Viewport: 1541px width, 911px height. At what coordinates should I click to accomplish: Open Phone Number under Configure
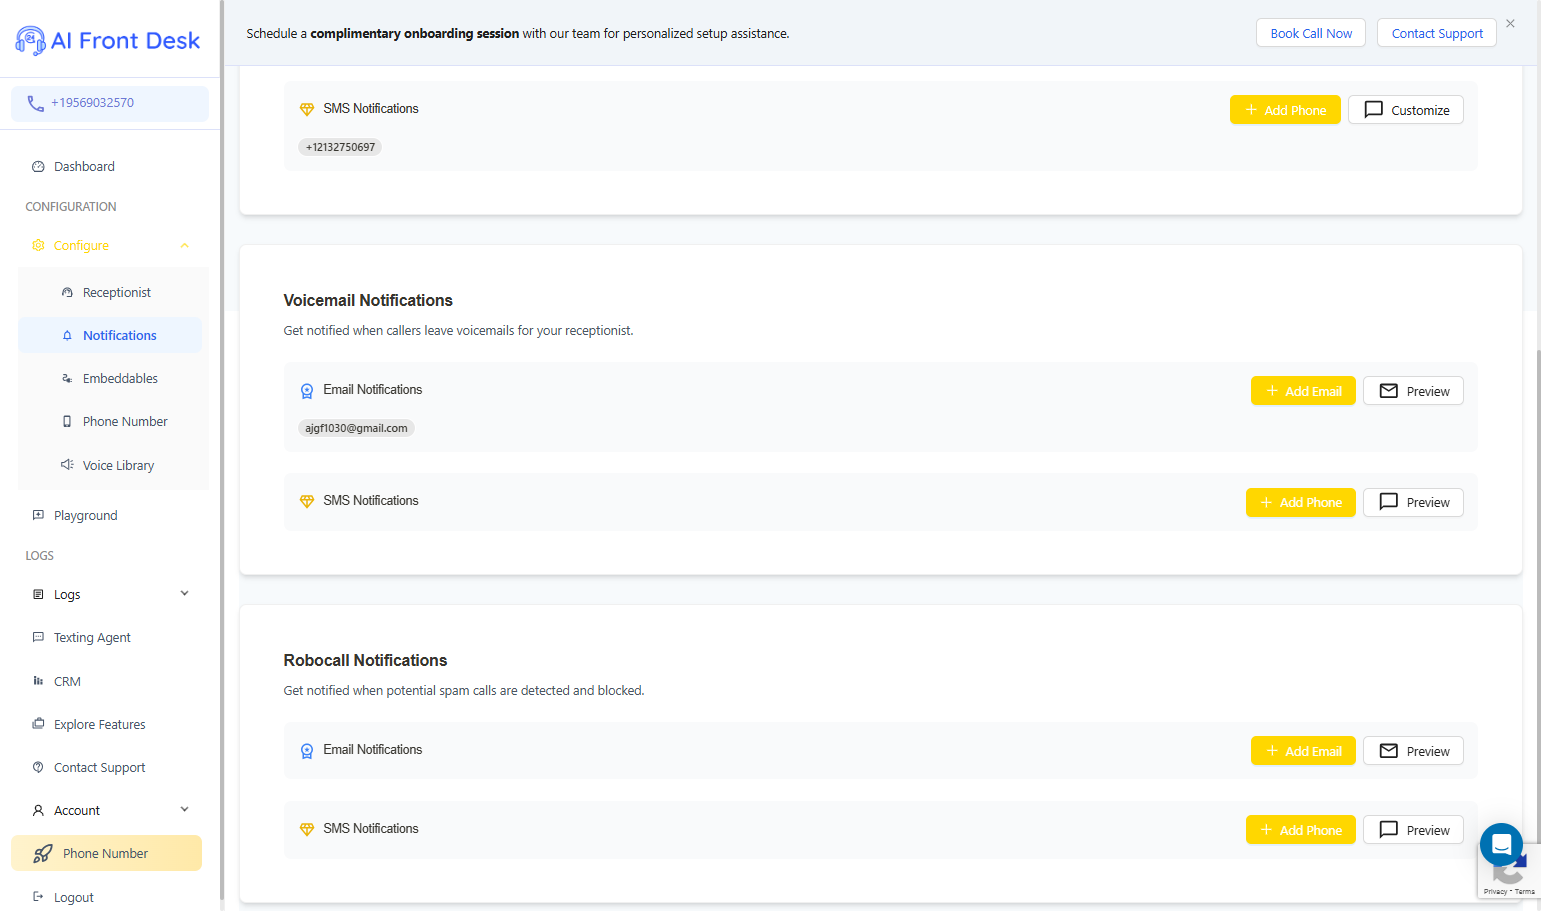110,421
